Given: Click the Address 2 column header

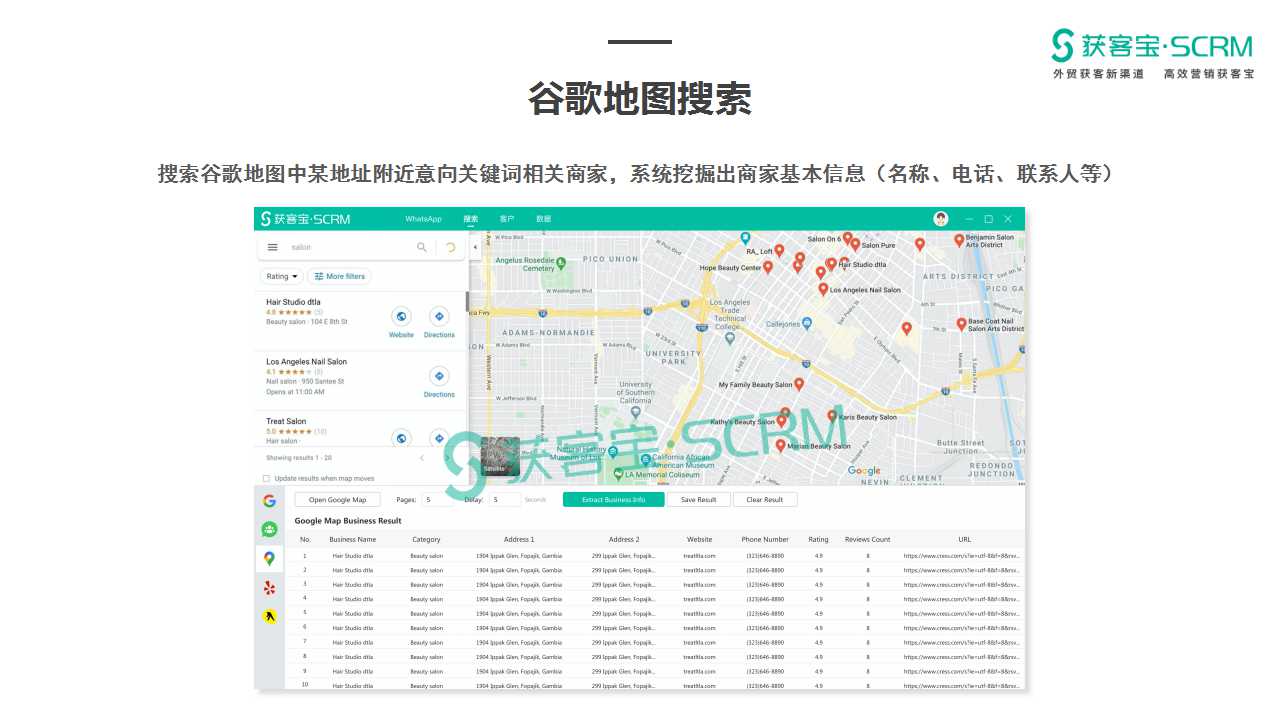Looking at the screenshot, I should 623,540.
